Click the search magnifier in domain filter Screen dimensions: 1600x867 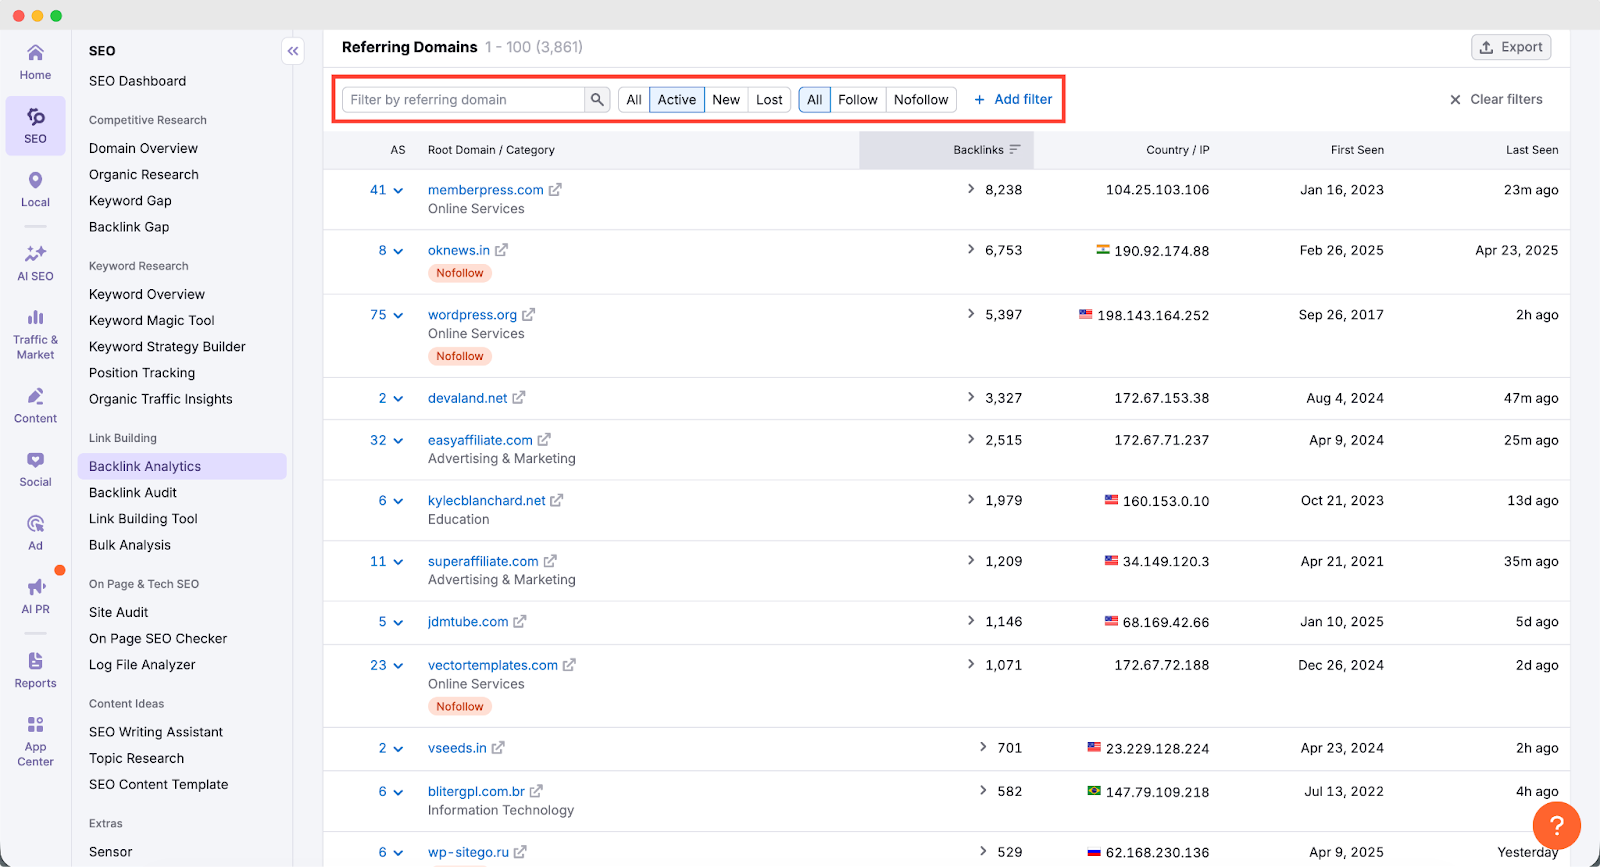pyautogui.click(x=597, y=100)
